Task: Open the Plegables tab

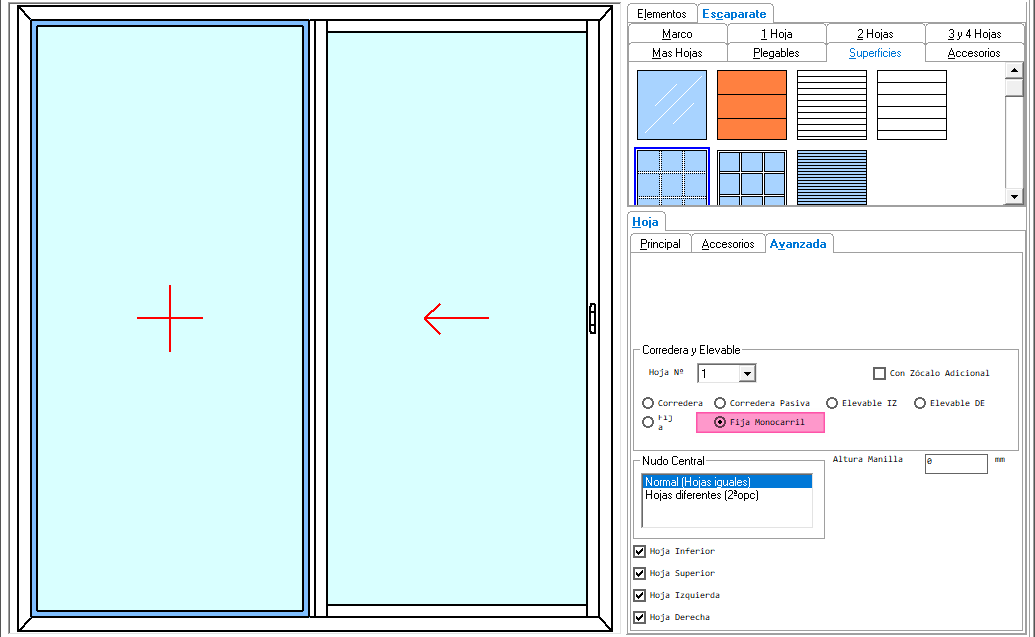Action: coord(776,53)
